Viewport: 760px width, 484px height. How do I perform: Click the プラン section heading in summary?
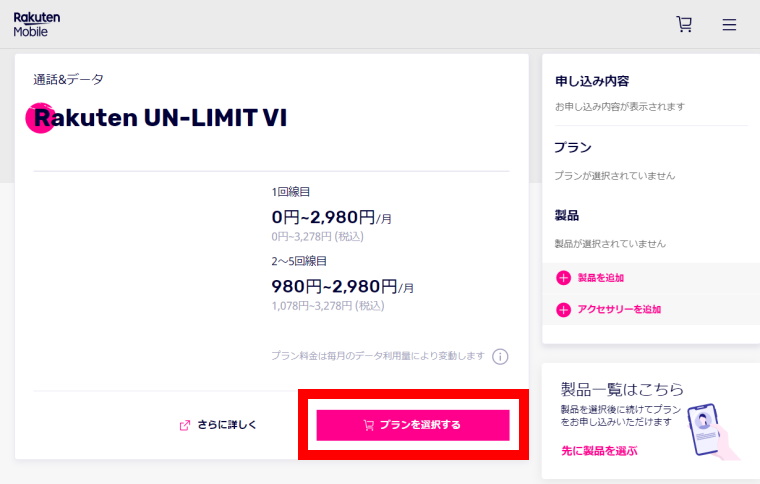573,148
